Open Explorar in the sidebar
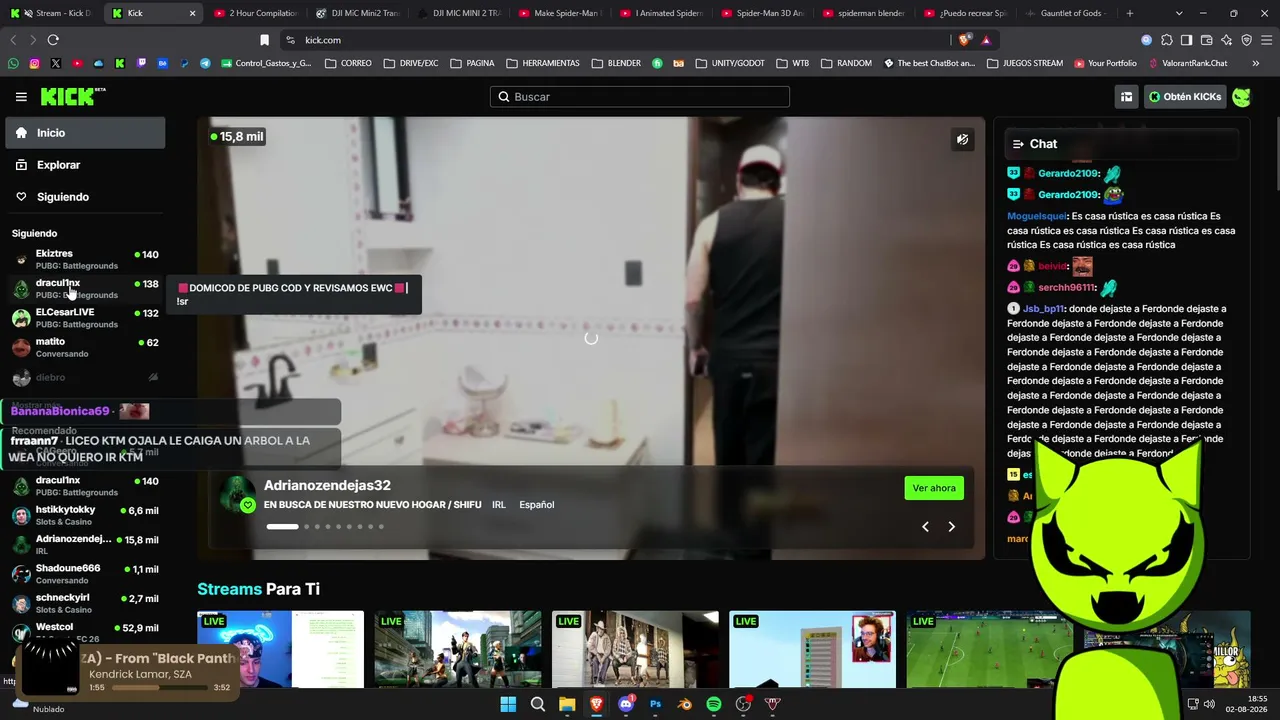The height and width of the screenshot is (720, 1280). click(x=85, y=165)
